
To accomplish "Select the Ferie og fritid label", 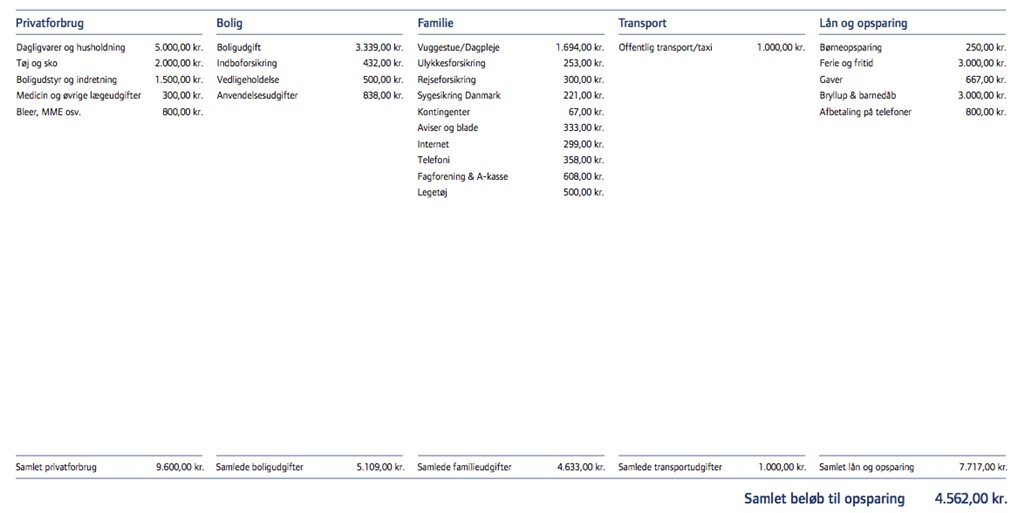I will click(846, 63).
